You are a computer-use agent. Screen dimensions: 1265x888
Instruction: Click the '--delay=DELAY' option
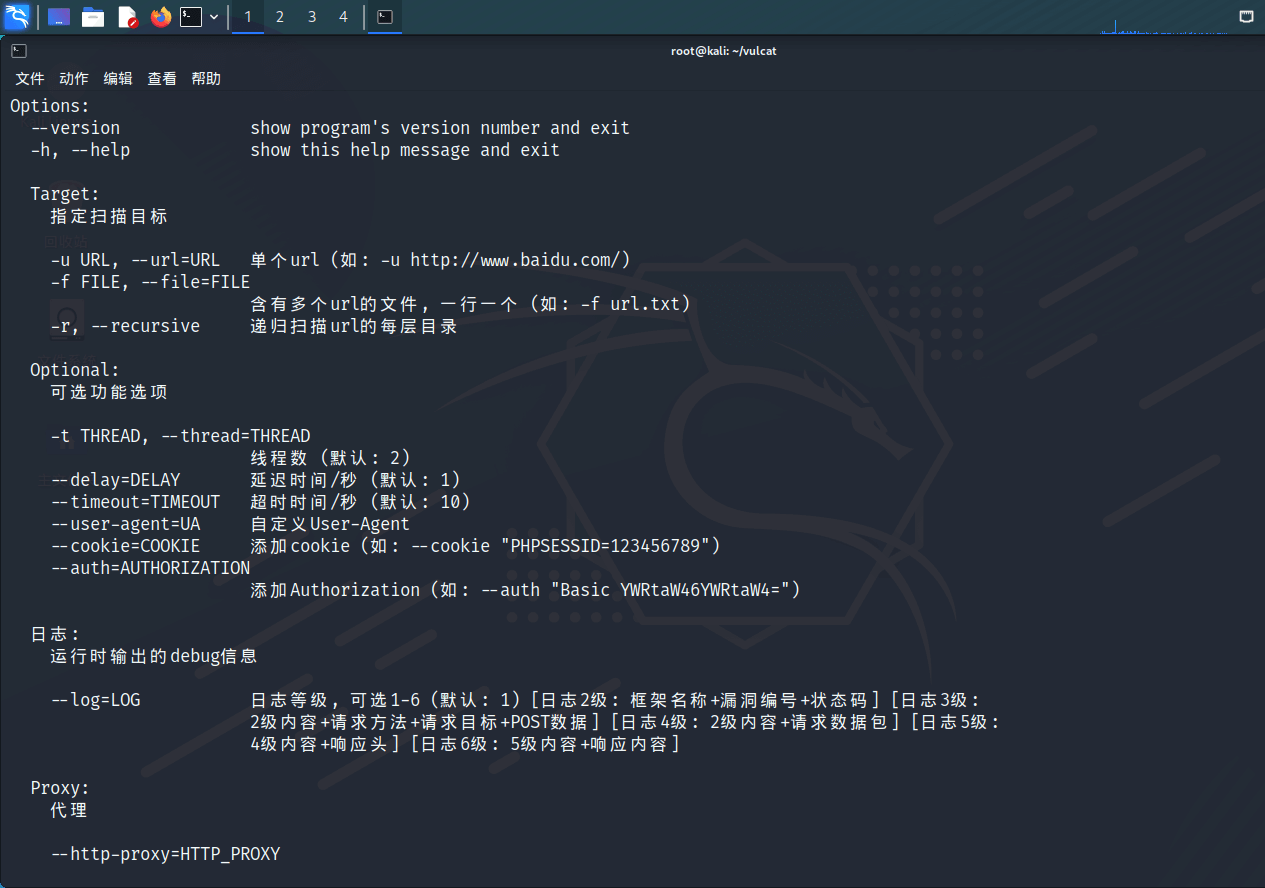point(115,480)
